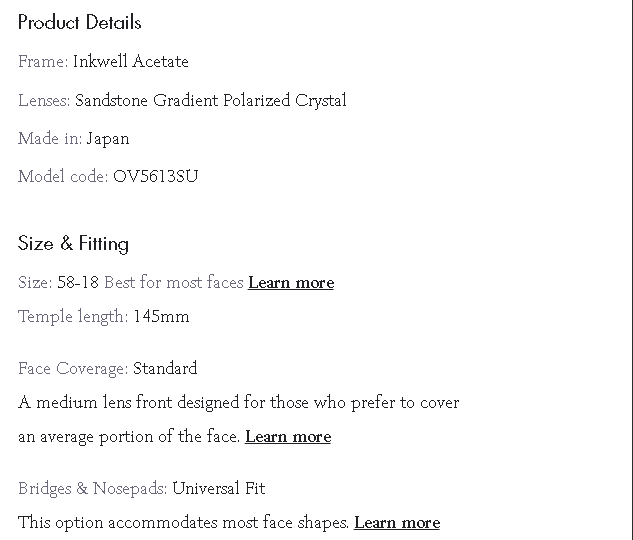Open Learn more link beside size 58-18
633x540 pixels.
pos(291,283)
